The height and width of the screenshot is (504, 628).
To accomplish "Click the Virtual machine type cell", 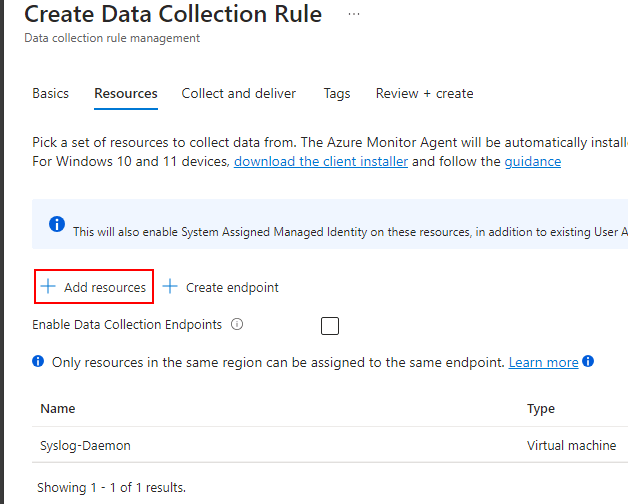I will point(571,445).
